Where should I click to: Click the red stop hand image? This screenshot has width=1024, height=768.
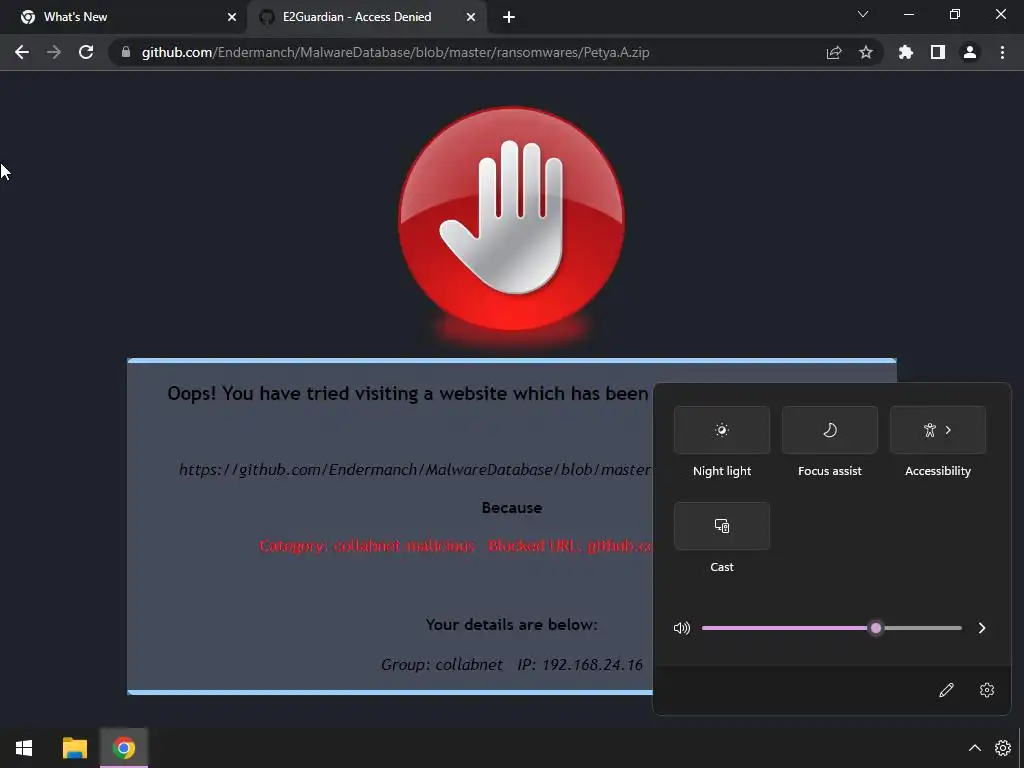point(512,221)
